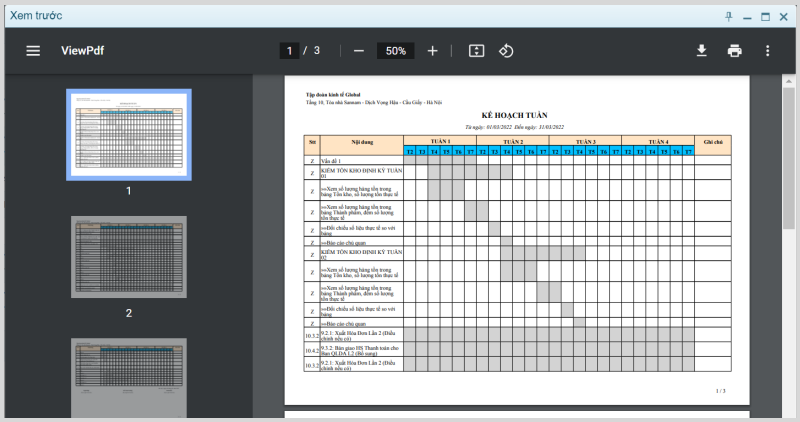Click the scrollbar up arrow
This screenshot has width=800, height=422.
coord(788,81)
